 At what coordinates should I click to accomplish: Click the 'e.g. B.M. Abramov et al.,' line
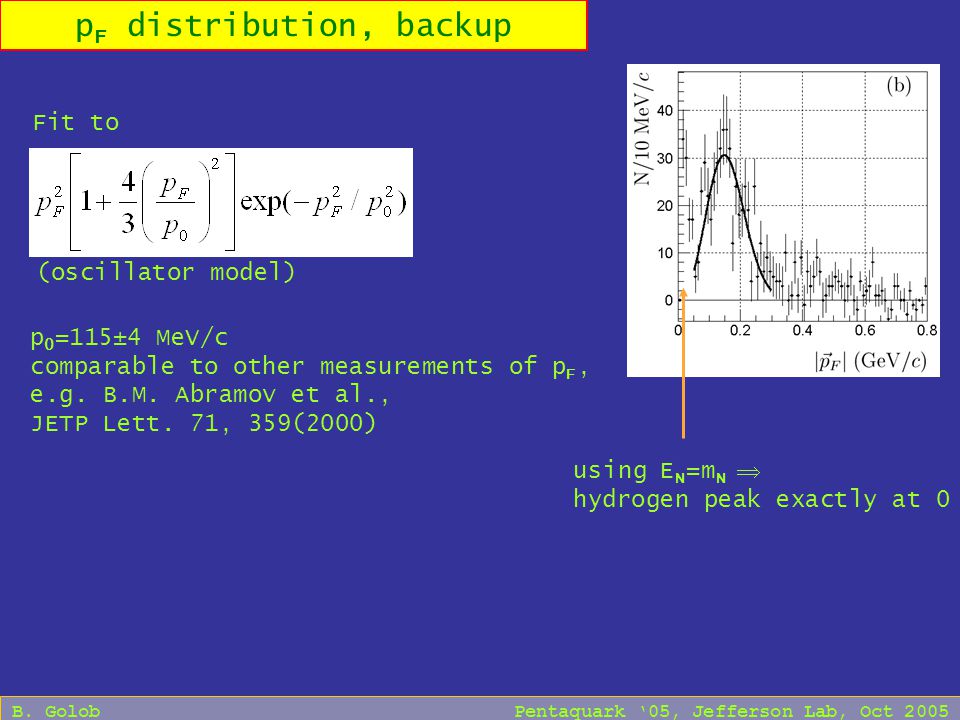pyautogui.click(x=210, y=394)
